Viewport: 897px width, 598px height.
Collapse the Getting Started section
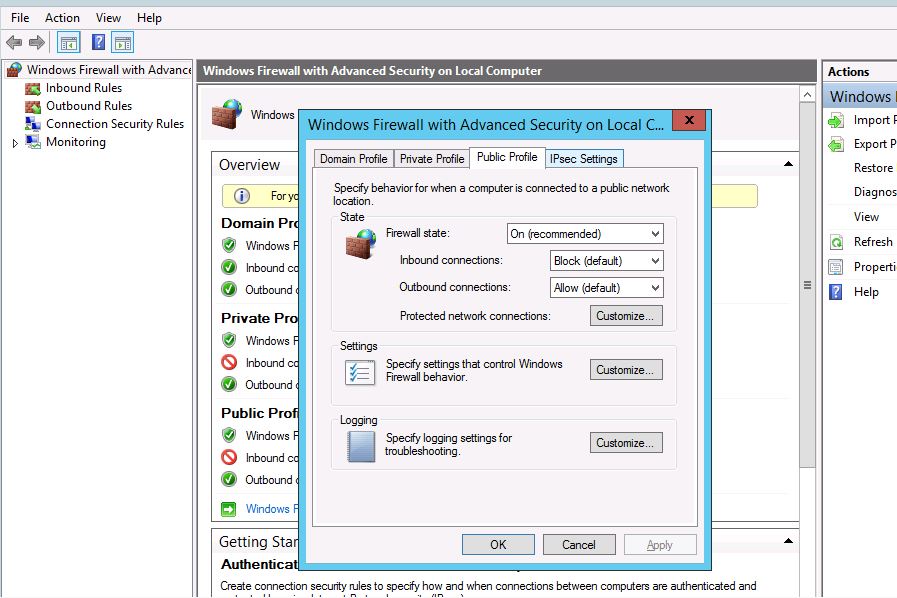point(788,541)
